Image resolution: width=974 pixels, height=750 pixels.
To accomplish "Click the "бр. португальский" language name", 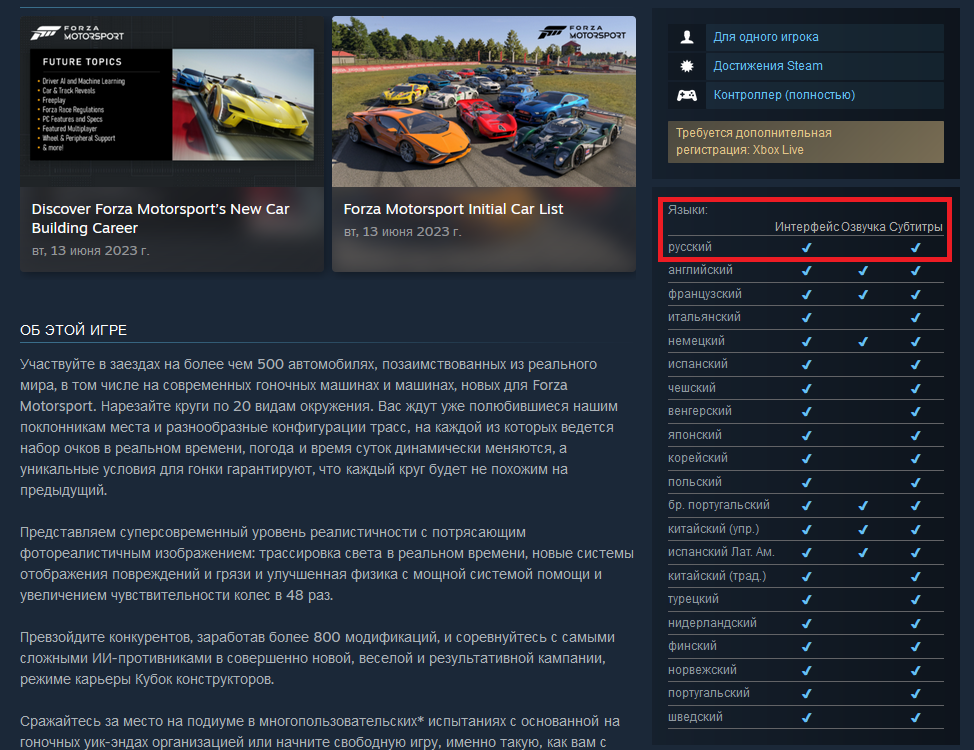I will [x=719, y=505].
